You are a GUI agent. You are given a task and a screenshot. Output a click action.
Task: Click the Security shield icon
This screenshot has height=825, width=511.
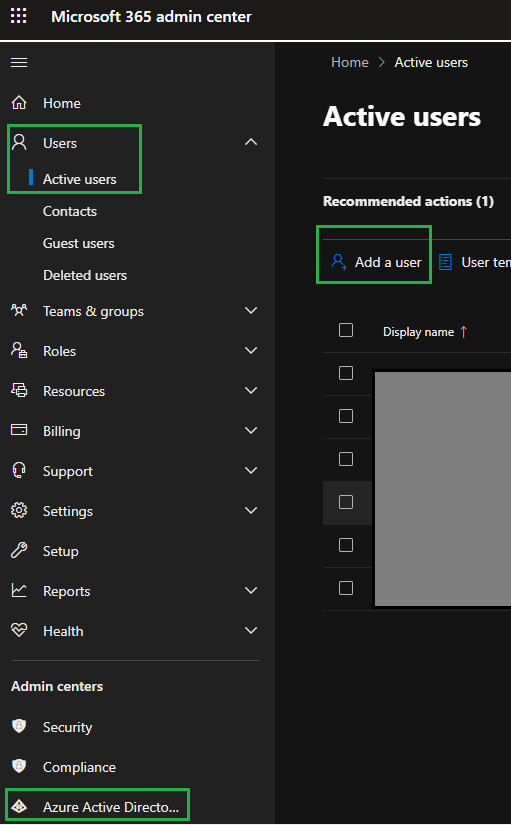tap(19, 726)
